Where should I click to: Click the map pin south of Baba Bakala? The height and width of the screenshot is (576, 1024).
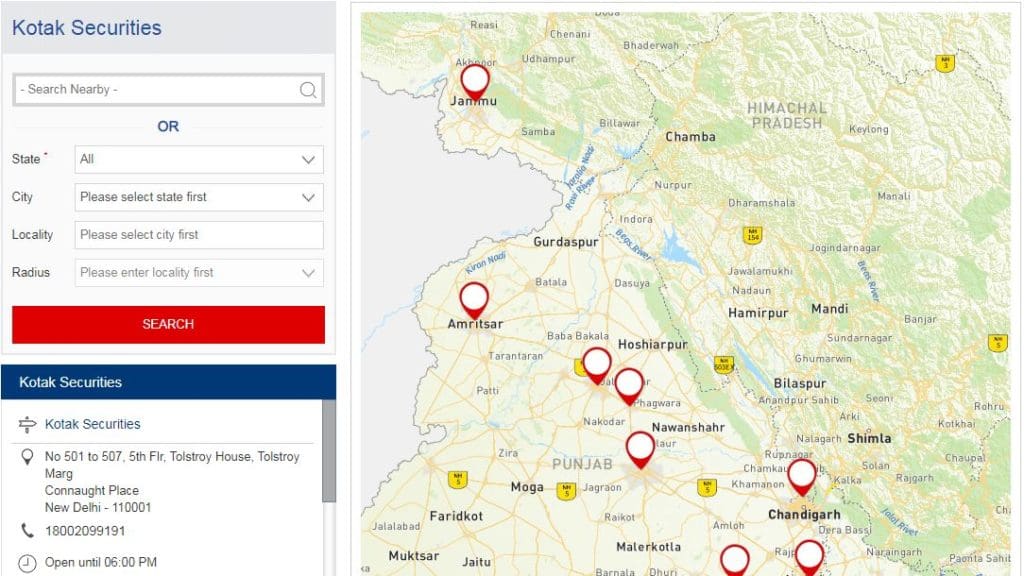pos(597,366)
